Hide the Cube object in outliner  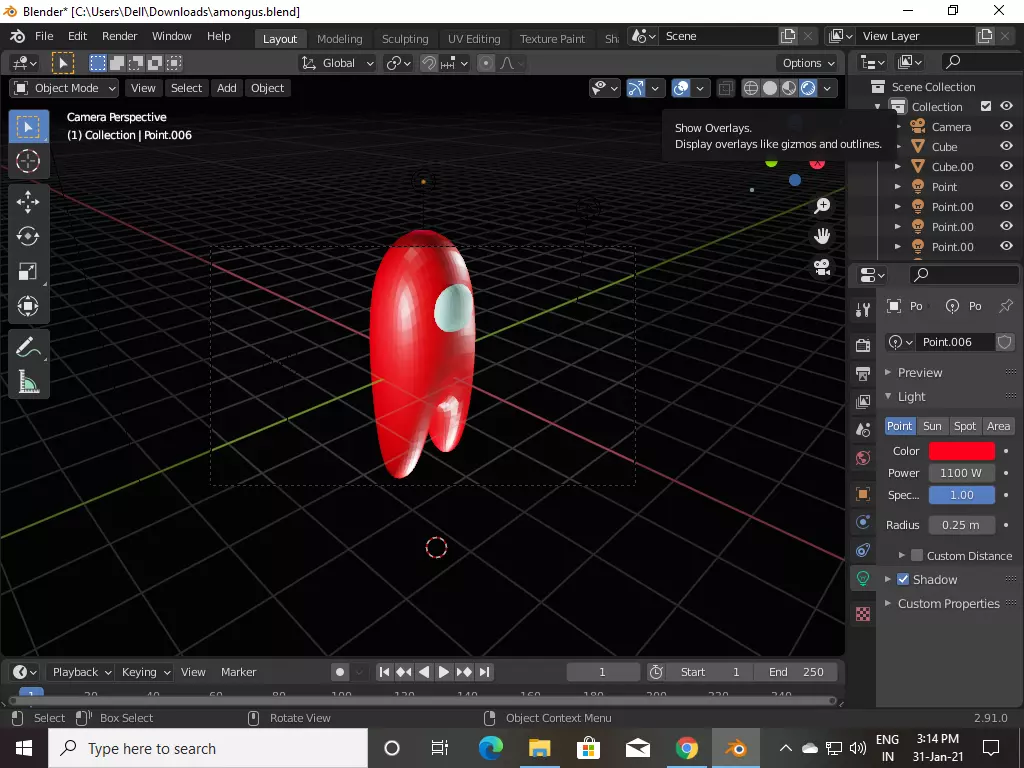coord(1006,146)
